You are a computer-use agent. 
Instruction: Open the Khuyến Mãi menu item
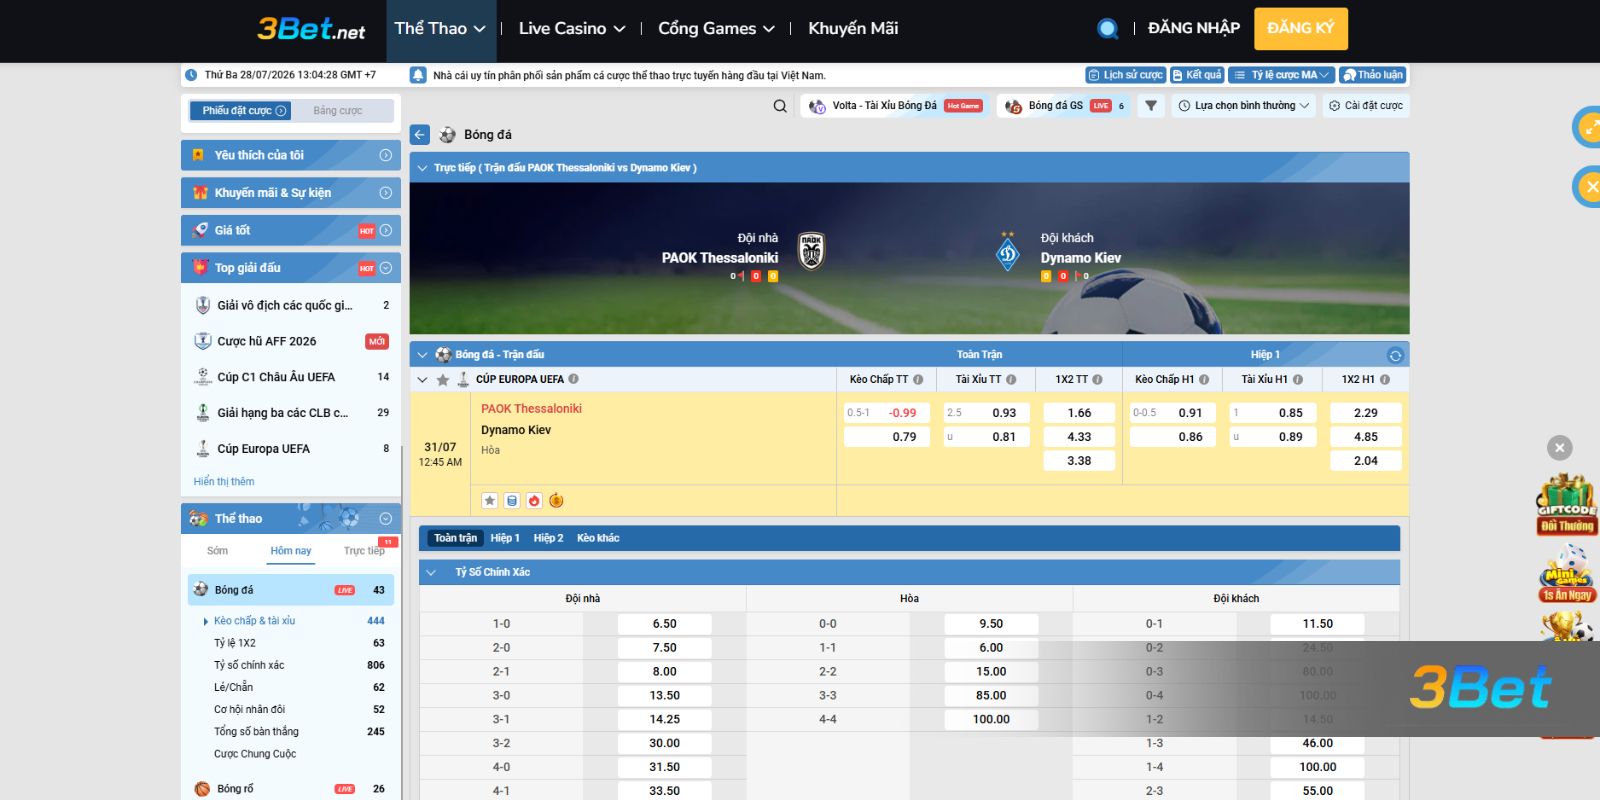pos(853,29)
